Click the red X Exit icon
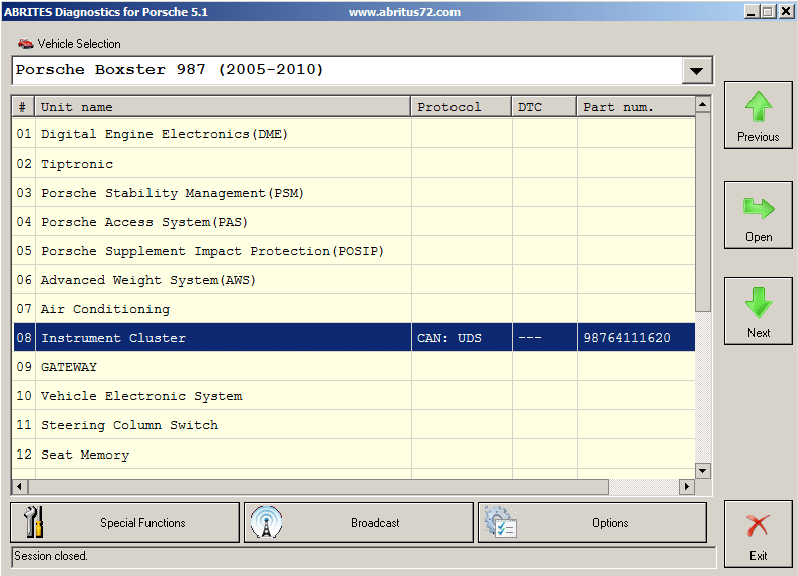Screen dimensions: 798x576 (x=758, y=526)
